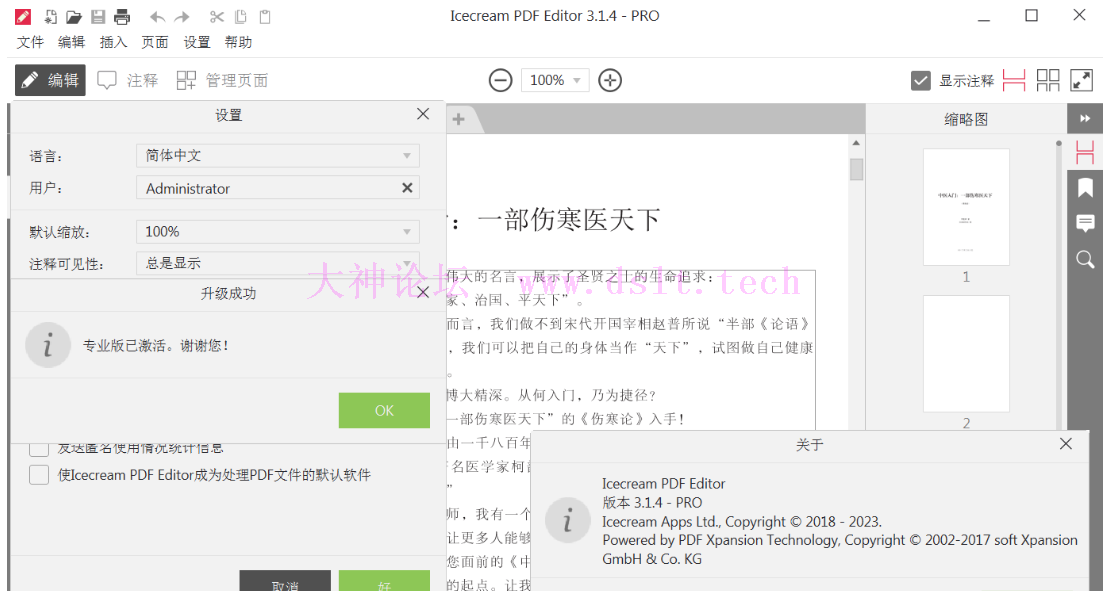Click the green 好 button in settings dialog
This screenshot has height=591, width=1107.
point(384,581)
